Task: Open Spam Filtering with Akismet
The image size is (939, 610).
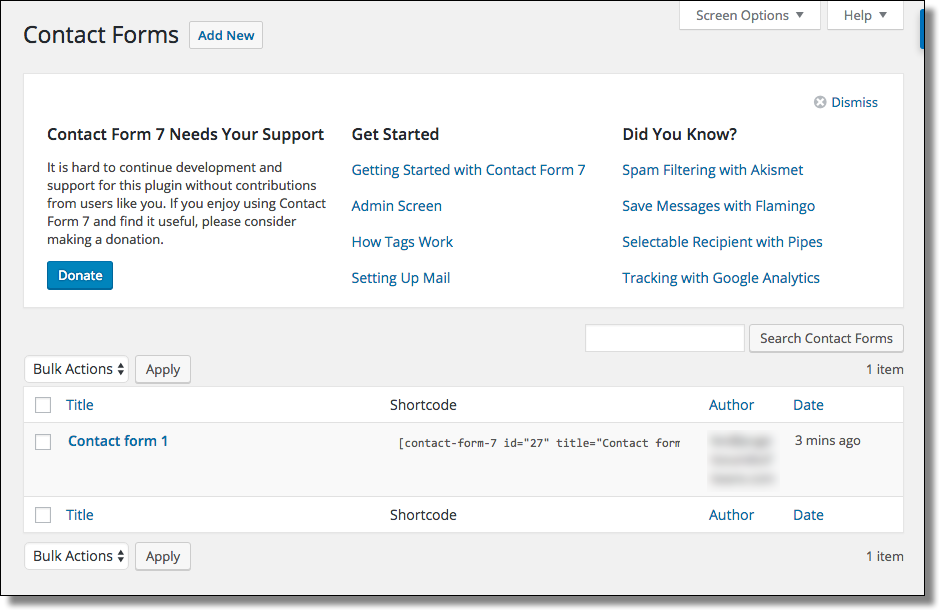Action: pyautogui.click(x=712, y=169)
